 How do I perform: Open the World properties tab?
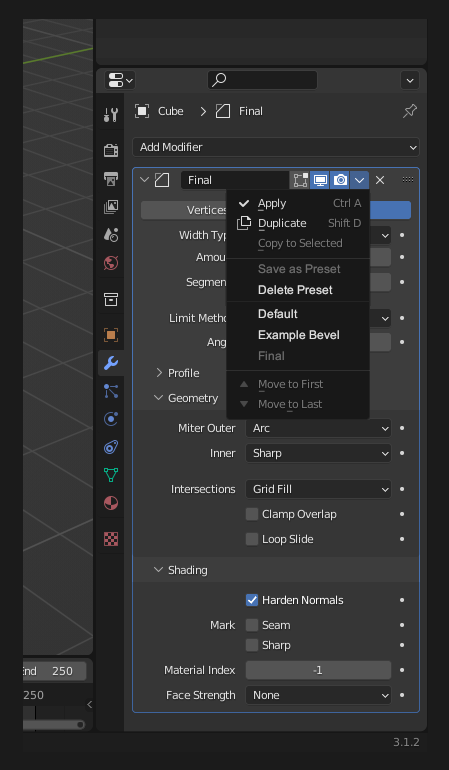click(x=111, y=263)
